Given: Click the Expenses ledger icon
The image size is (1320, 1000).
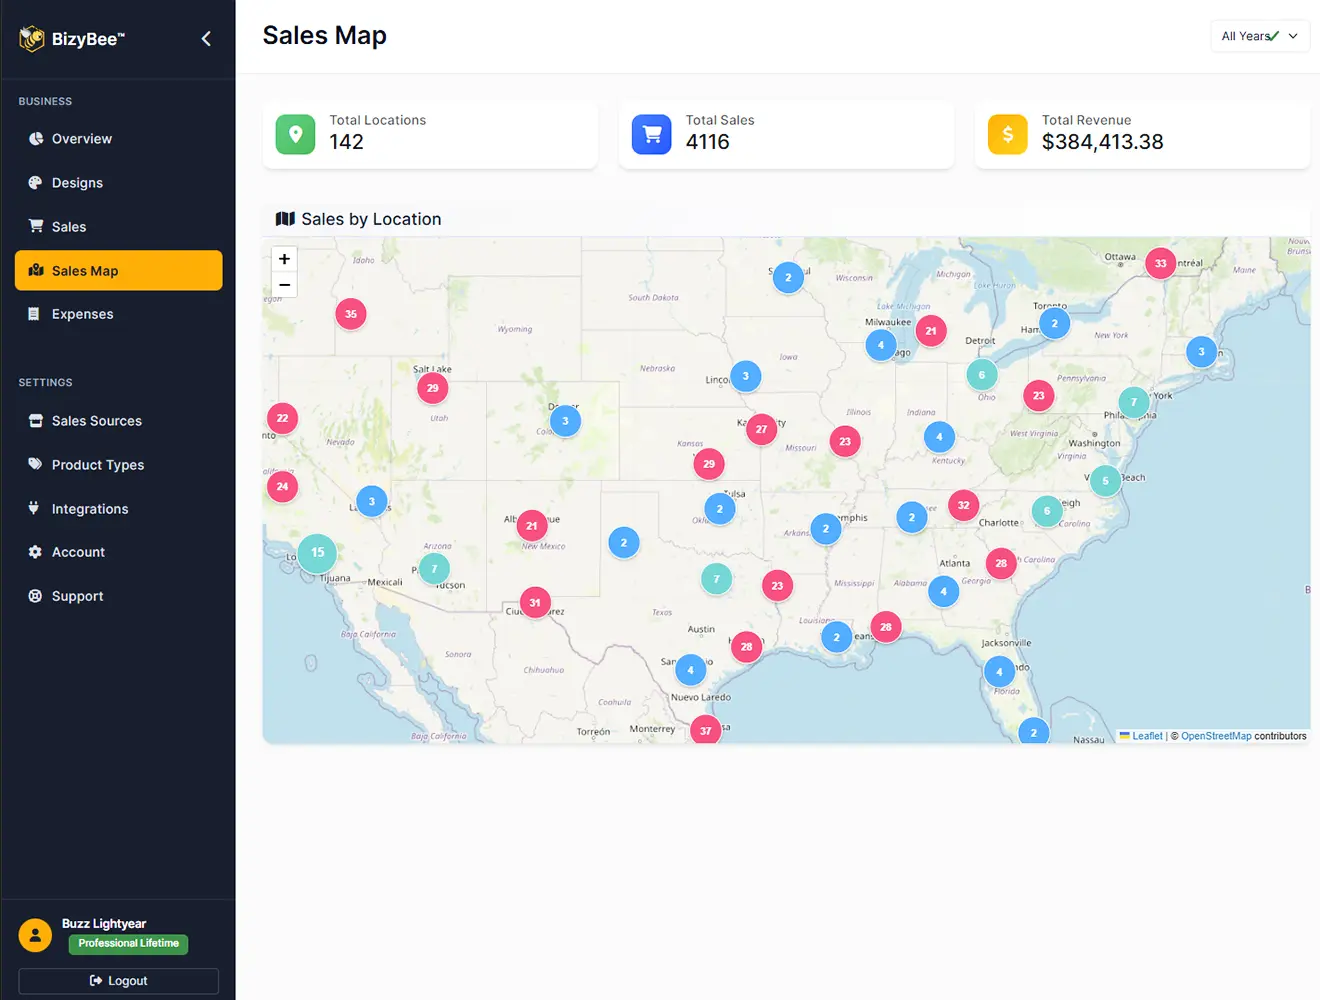Looking at the screenshot, I should click(x=33, y=313).
